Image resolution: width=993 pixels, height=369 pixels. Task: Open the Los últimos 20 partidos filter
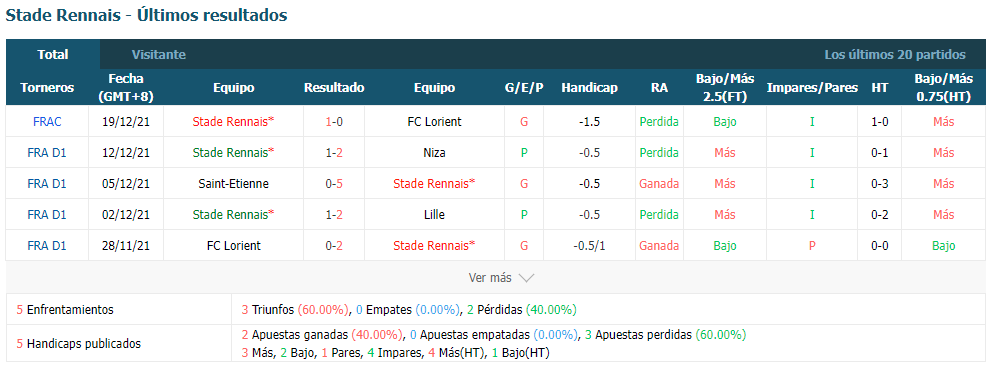(x=895, y=54)
